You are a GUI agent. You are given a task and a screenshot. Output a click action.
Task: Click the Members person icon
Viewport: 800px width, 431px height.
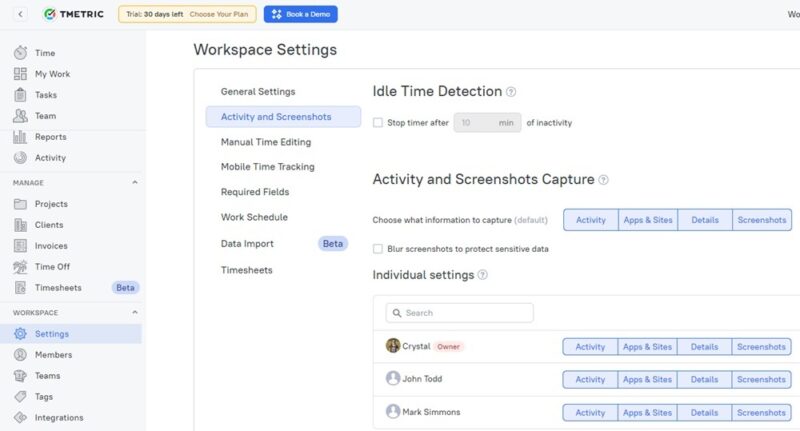tap(20, 354)
